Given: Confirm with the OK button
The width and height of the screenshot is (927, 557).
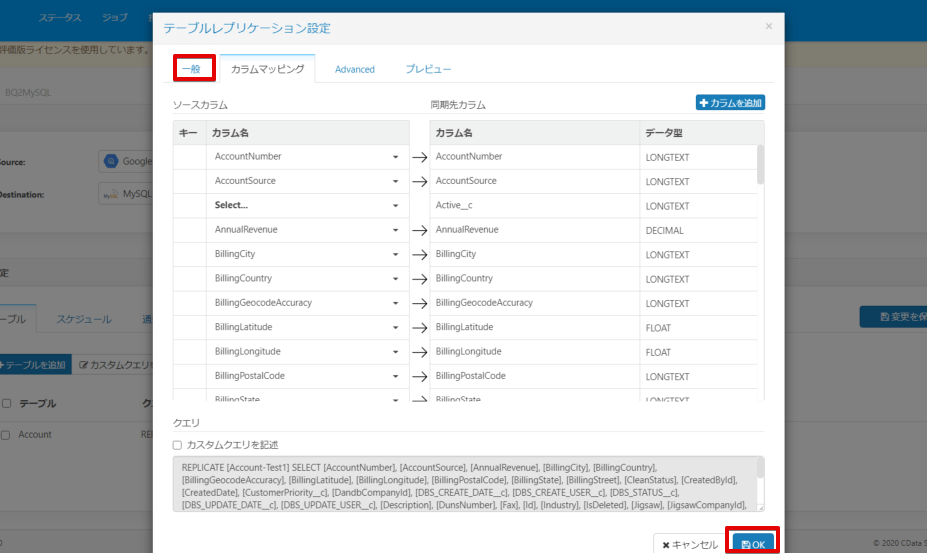Looking at the screenshot, I should coord(753,544).
